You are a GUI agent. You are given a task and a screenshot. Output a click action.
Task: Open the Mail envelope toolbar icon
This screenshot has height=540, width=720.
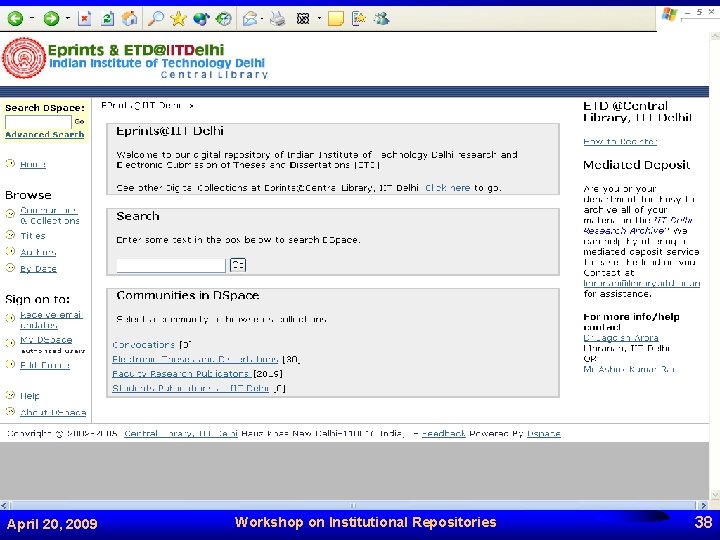click(250, 19)
